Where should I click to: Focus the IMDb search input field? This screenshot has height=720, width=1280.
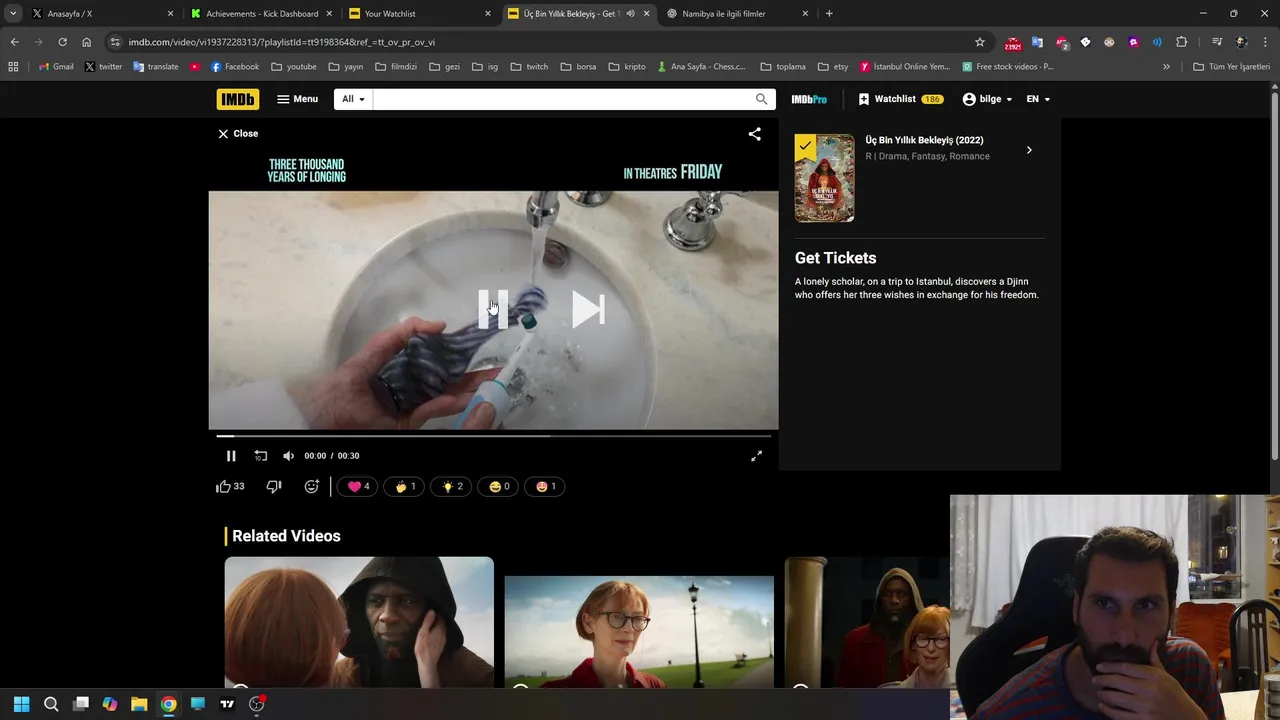(x=561, y=99)
